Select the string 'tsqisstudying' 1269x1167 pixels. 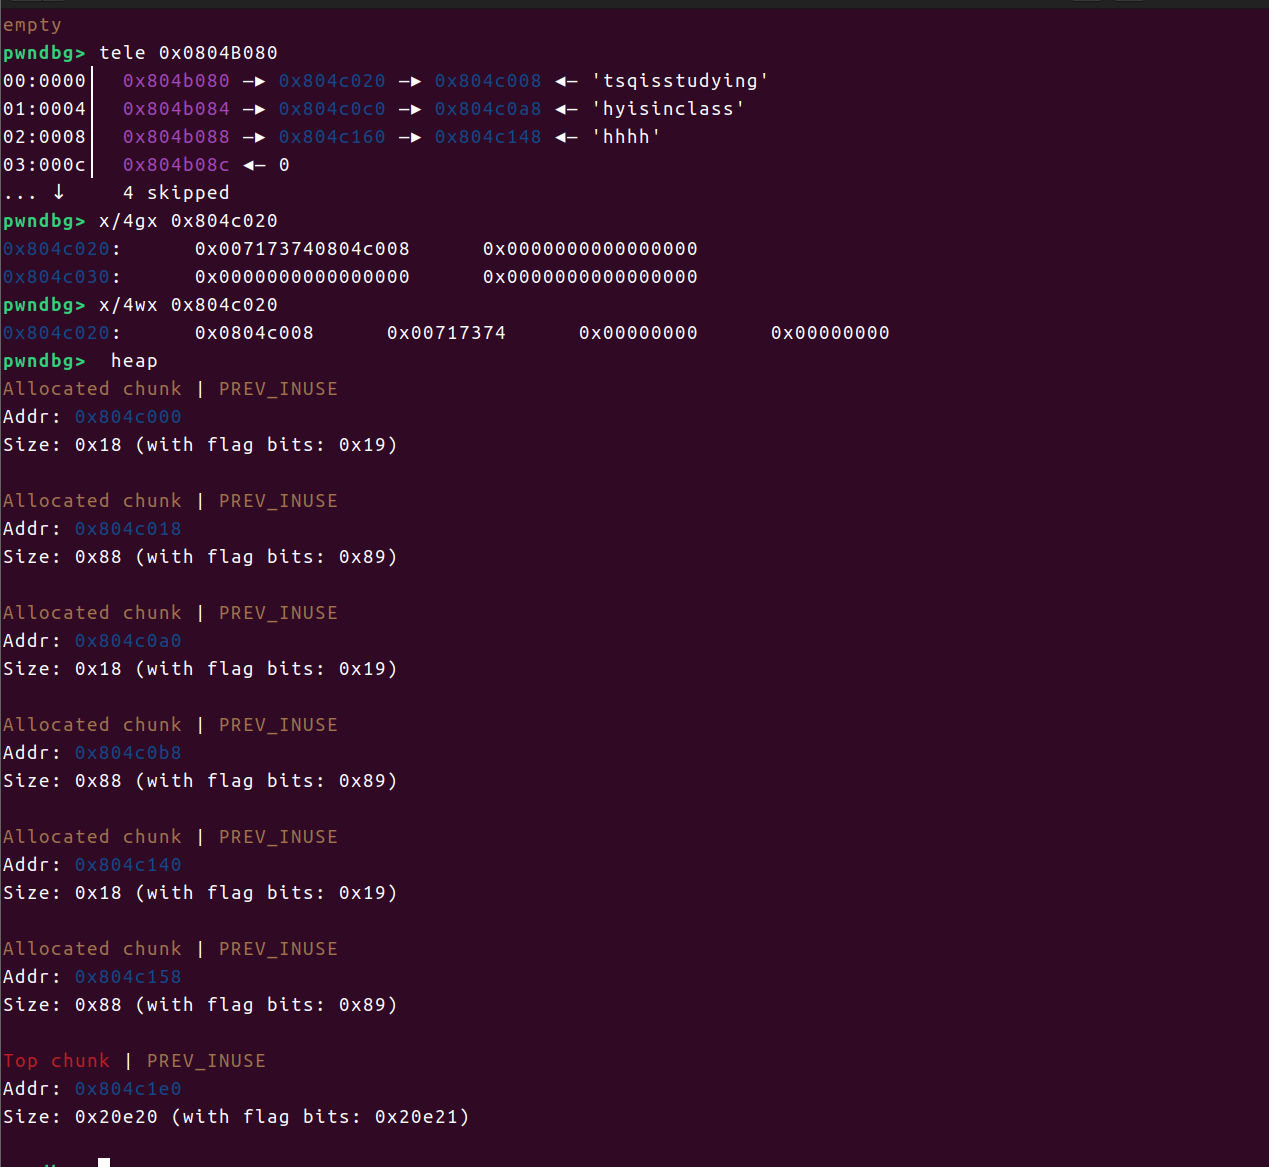click(x=680, y=81)
